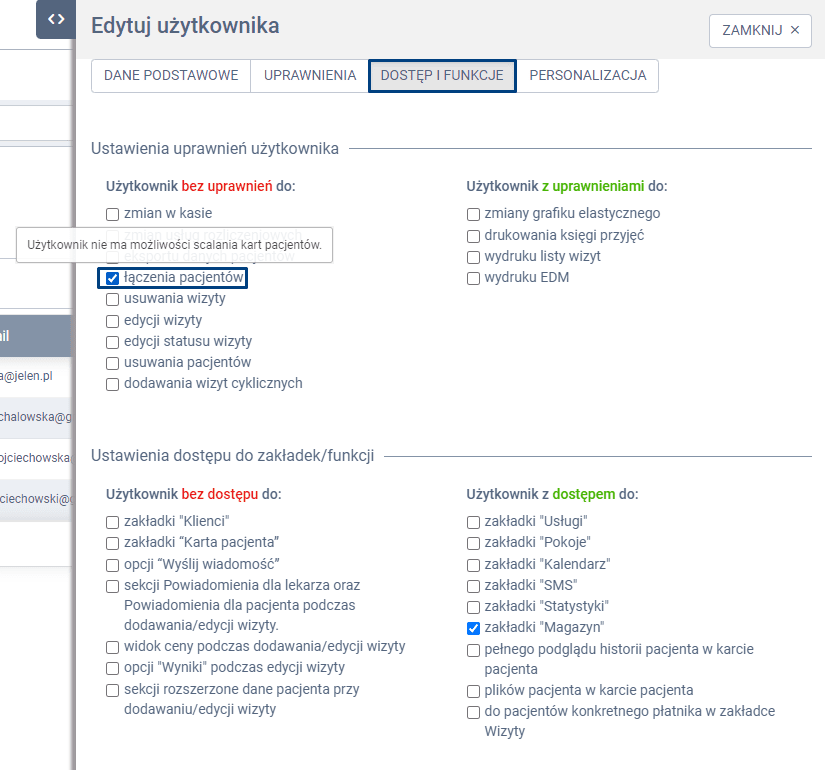The height and width of the screenshot is (770, 825).
Task: Uncheck the zakładki "Magazyn" checkbox
Action: point(473,628)
